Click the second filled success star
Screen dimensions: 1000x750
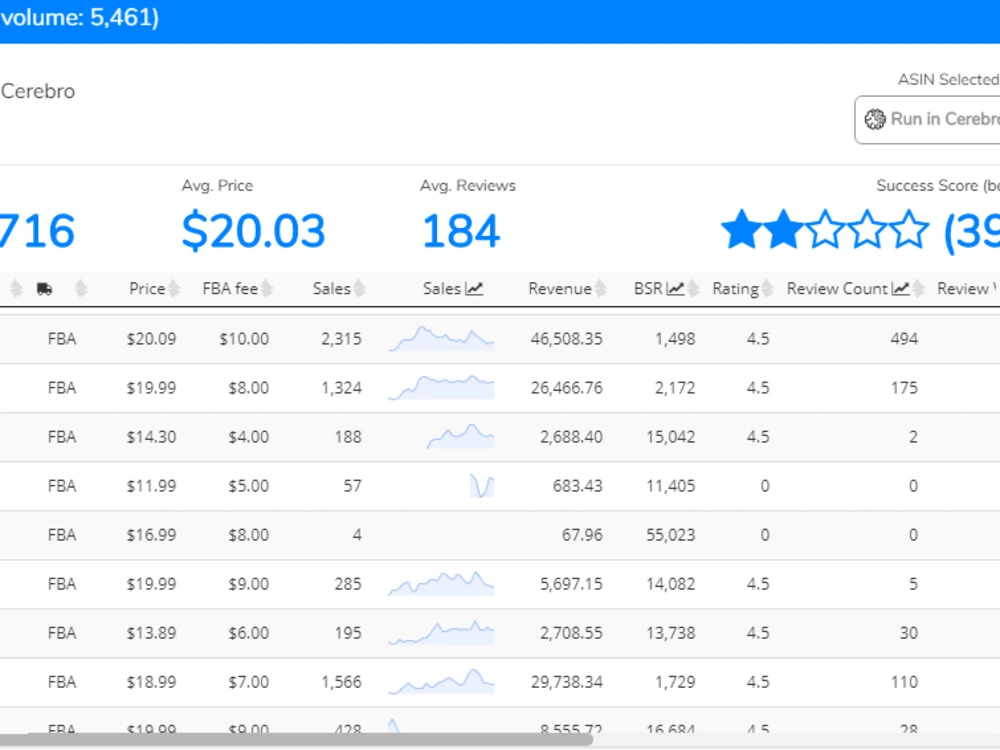pos(783,229)
